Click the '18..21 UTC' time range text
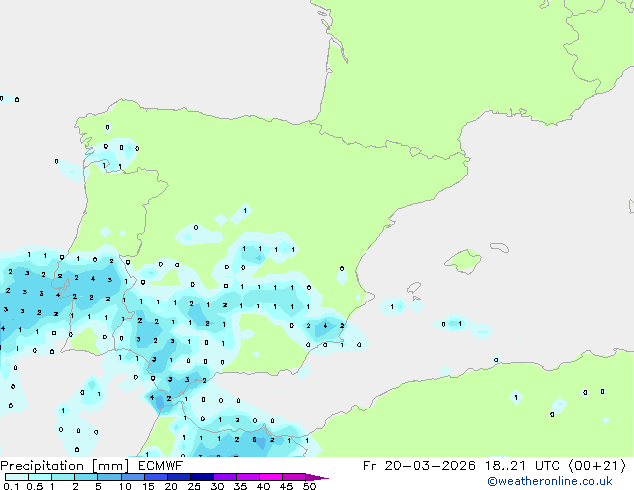The image size is (634, 490). click(522, 466)
